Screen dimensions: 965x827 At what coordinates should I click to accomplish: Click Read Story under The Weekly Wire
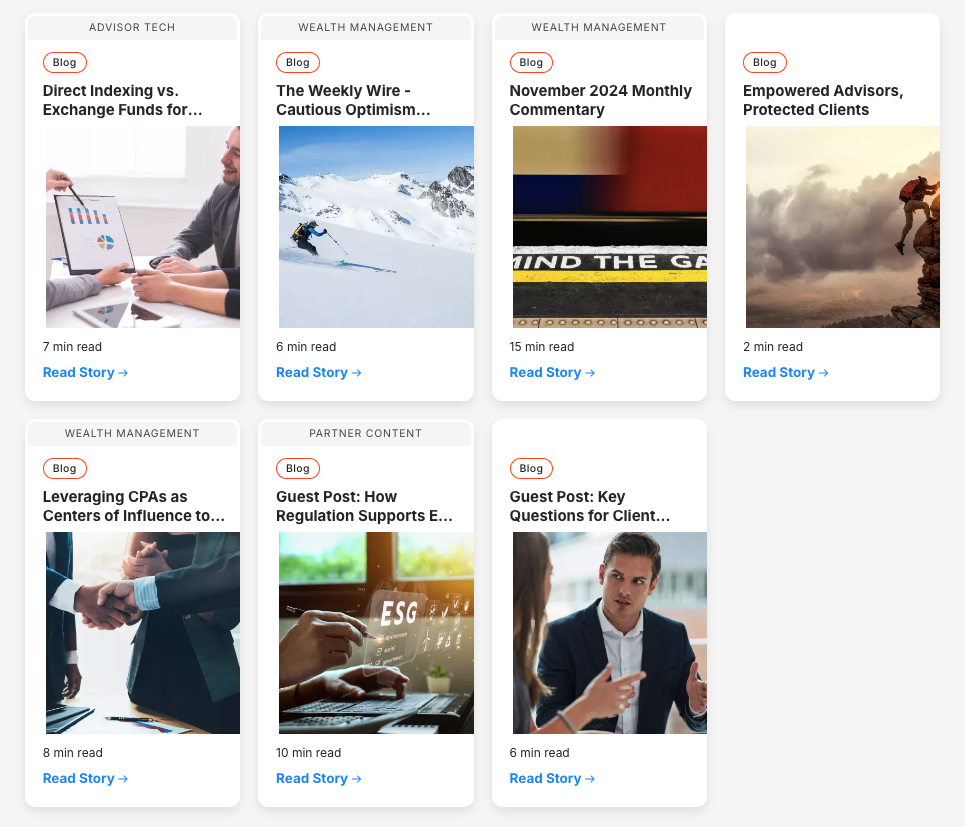(x=318, y=373)
